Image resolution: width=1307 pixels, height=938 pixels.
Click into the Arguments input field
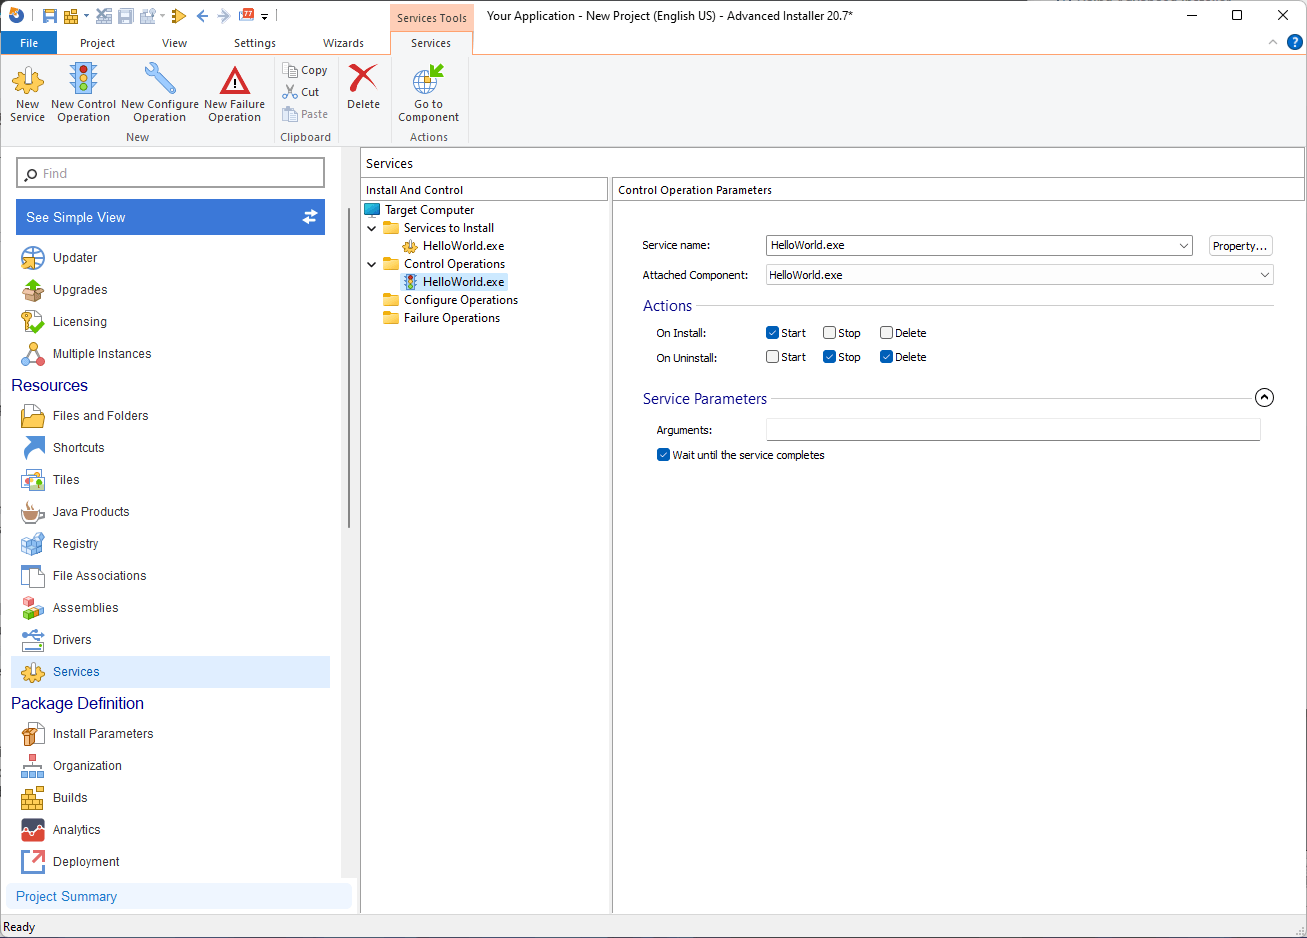pyautogui.click(x=1013, y=430)
